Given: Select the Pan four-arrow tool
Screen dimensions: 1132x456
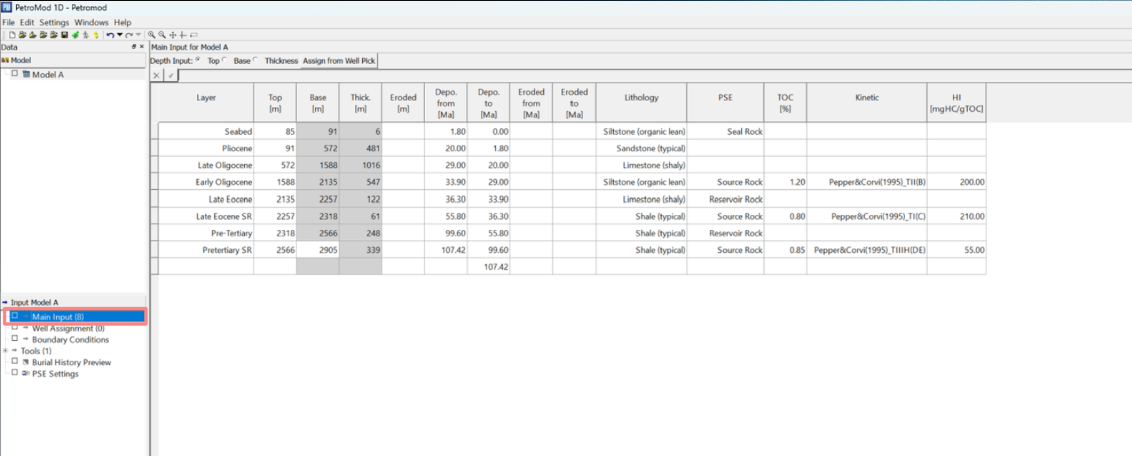Looking at the screenshot, I should point(173,35).
